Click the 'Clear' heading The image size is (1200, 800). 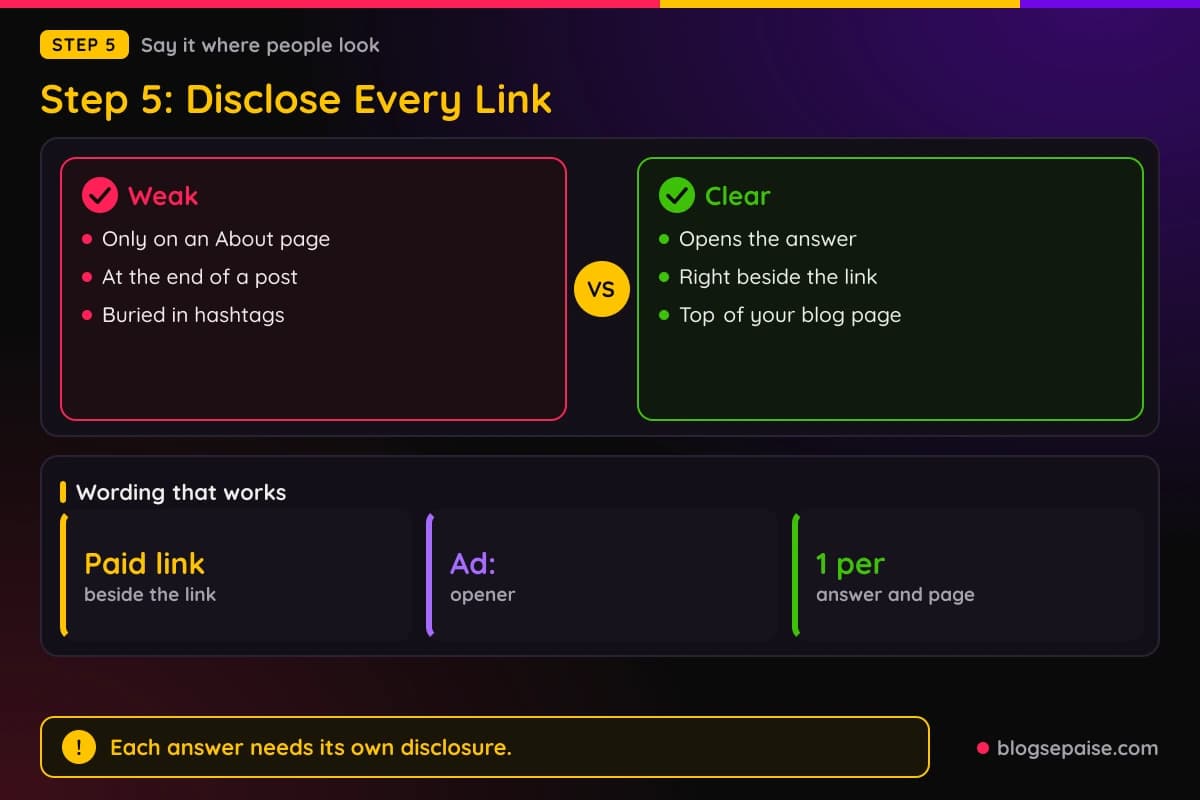pyautogui.click(x=738, y=196)
